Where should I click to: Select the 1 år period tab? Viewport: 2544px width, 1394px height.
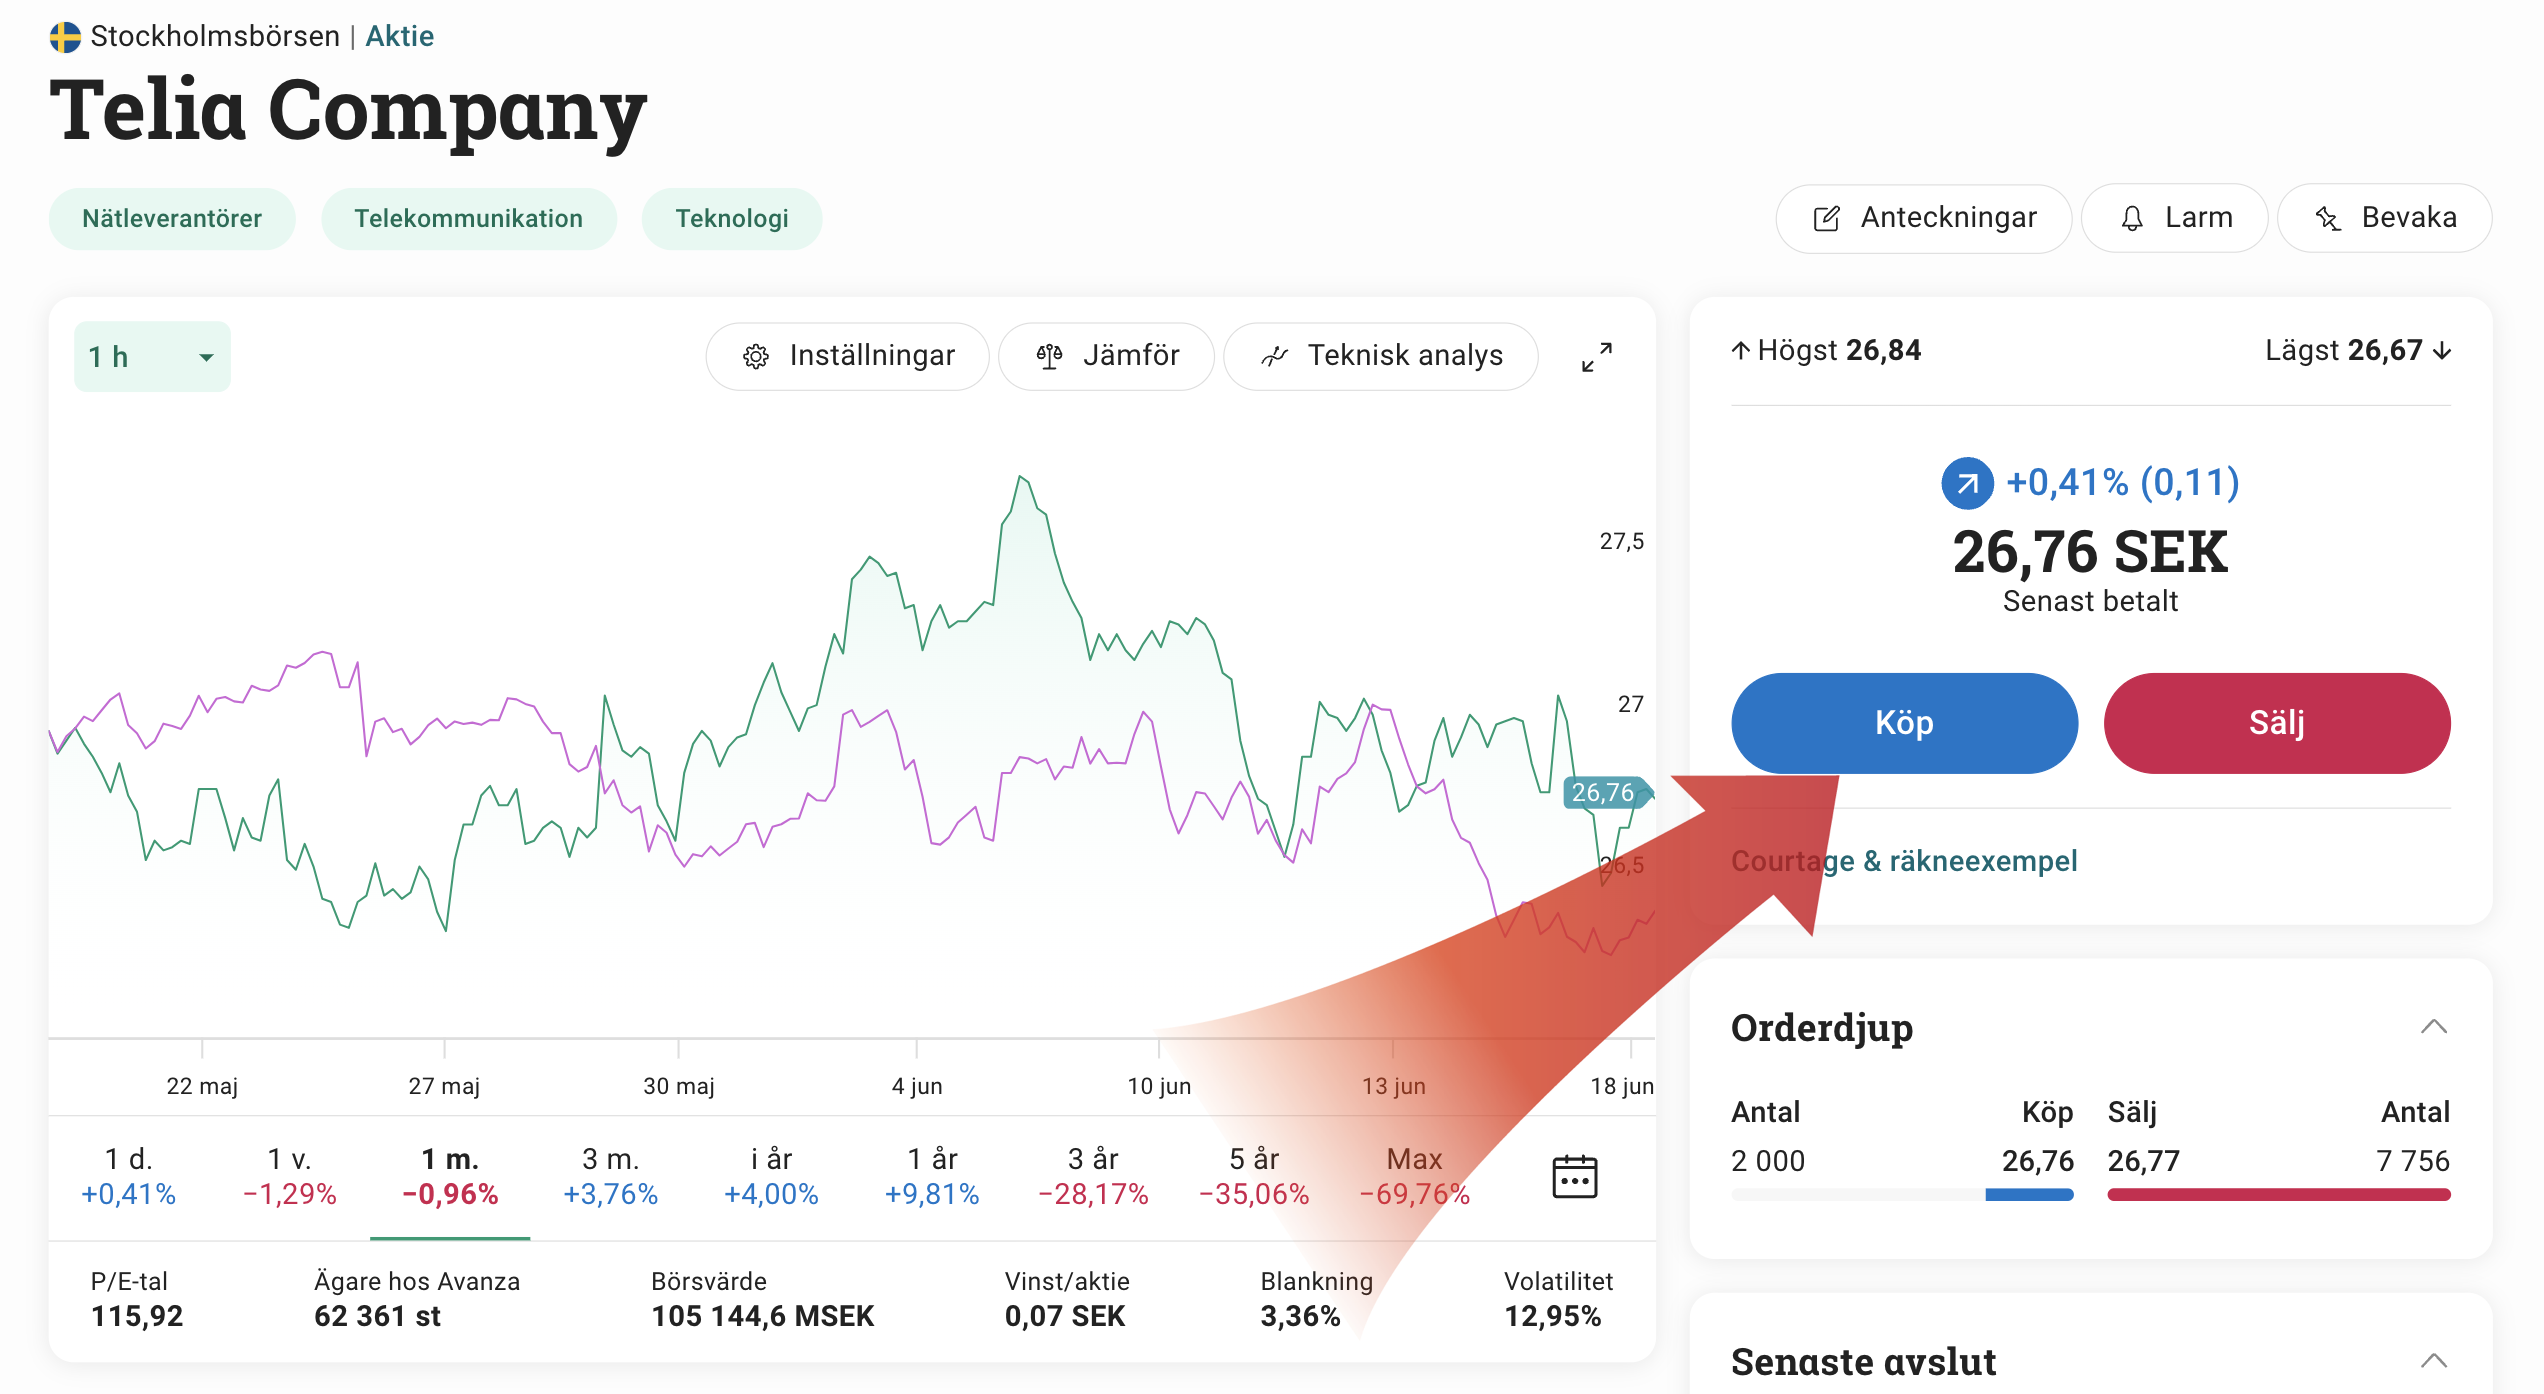click(x=931, y=1176)
